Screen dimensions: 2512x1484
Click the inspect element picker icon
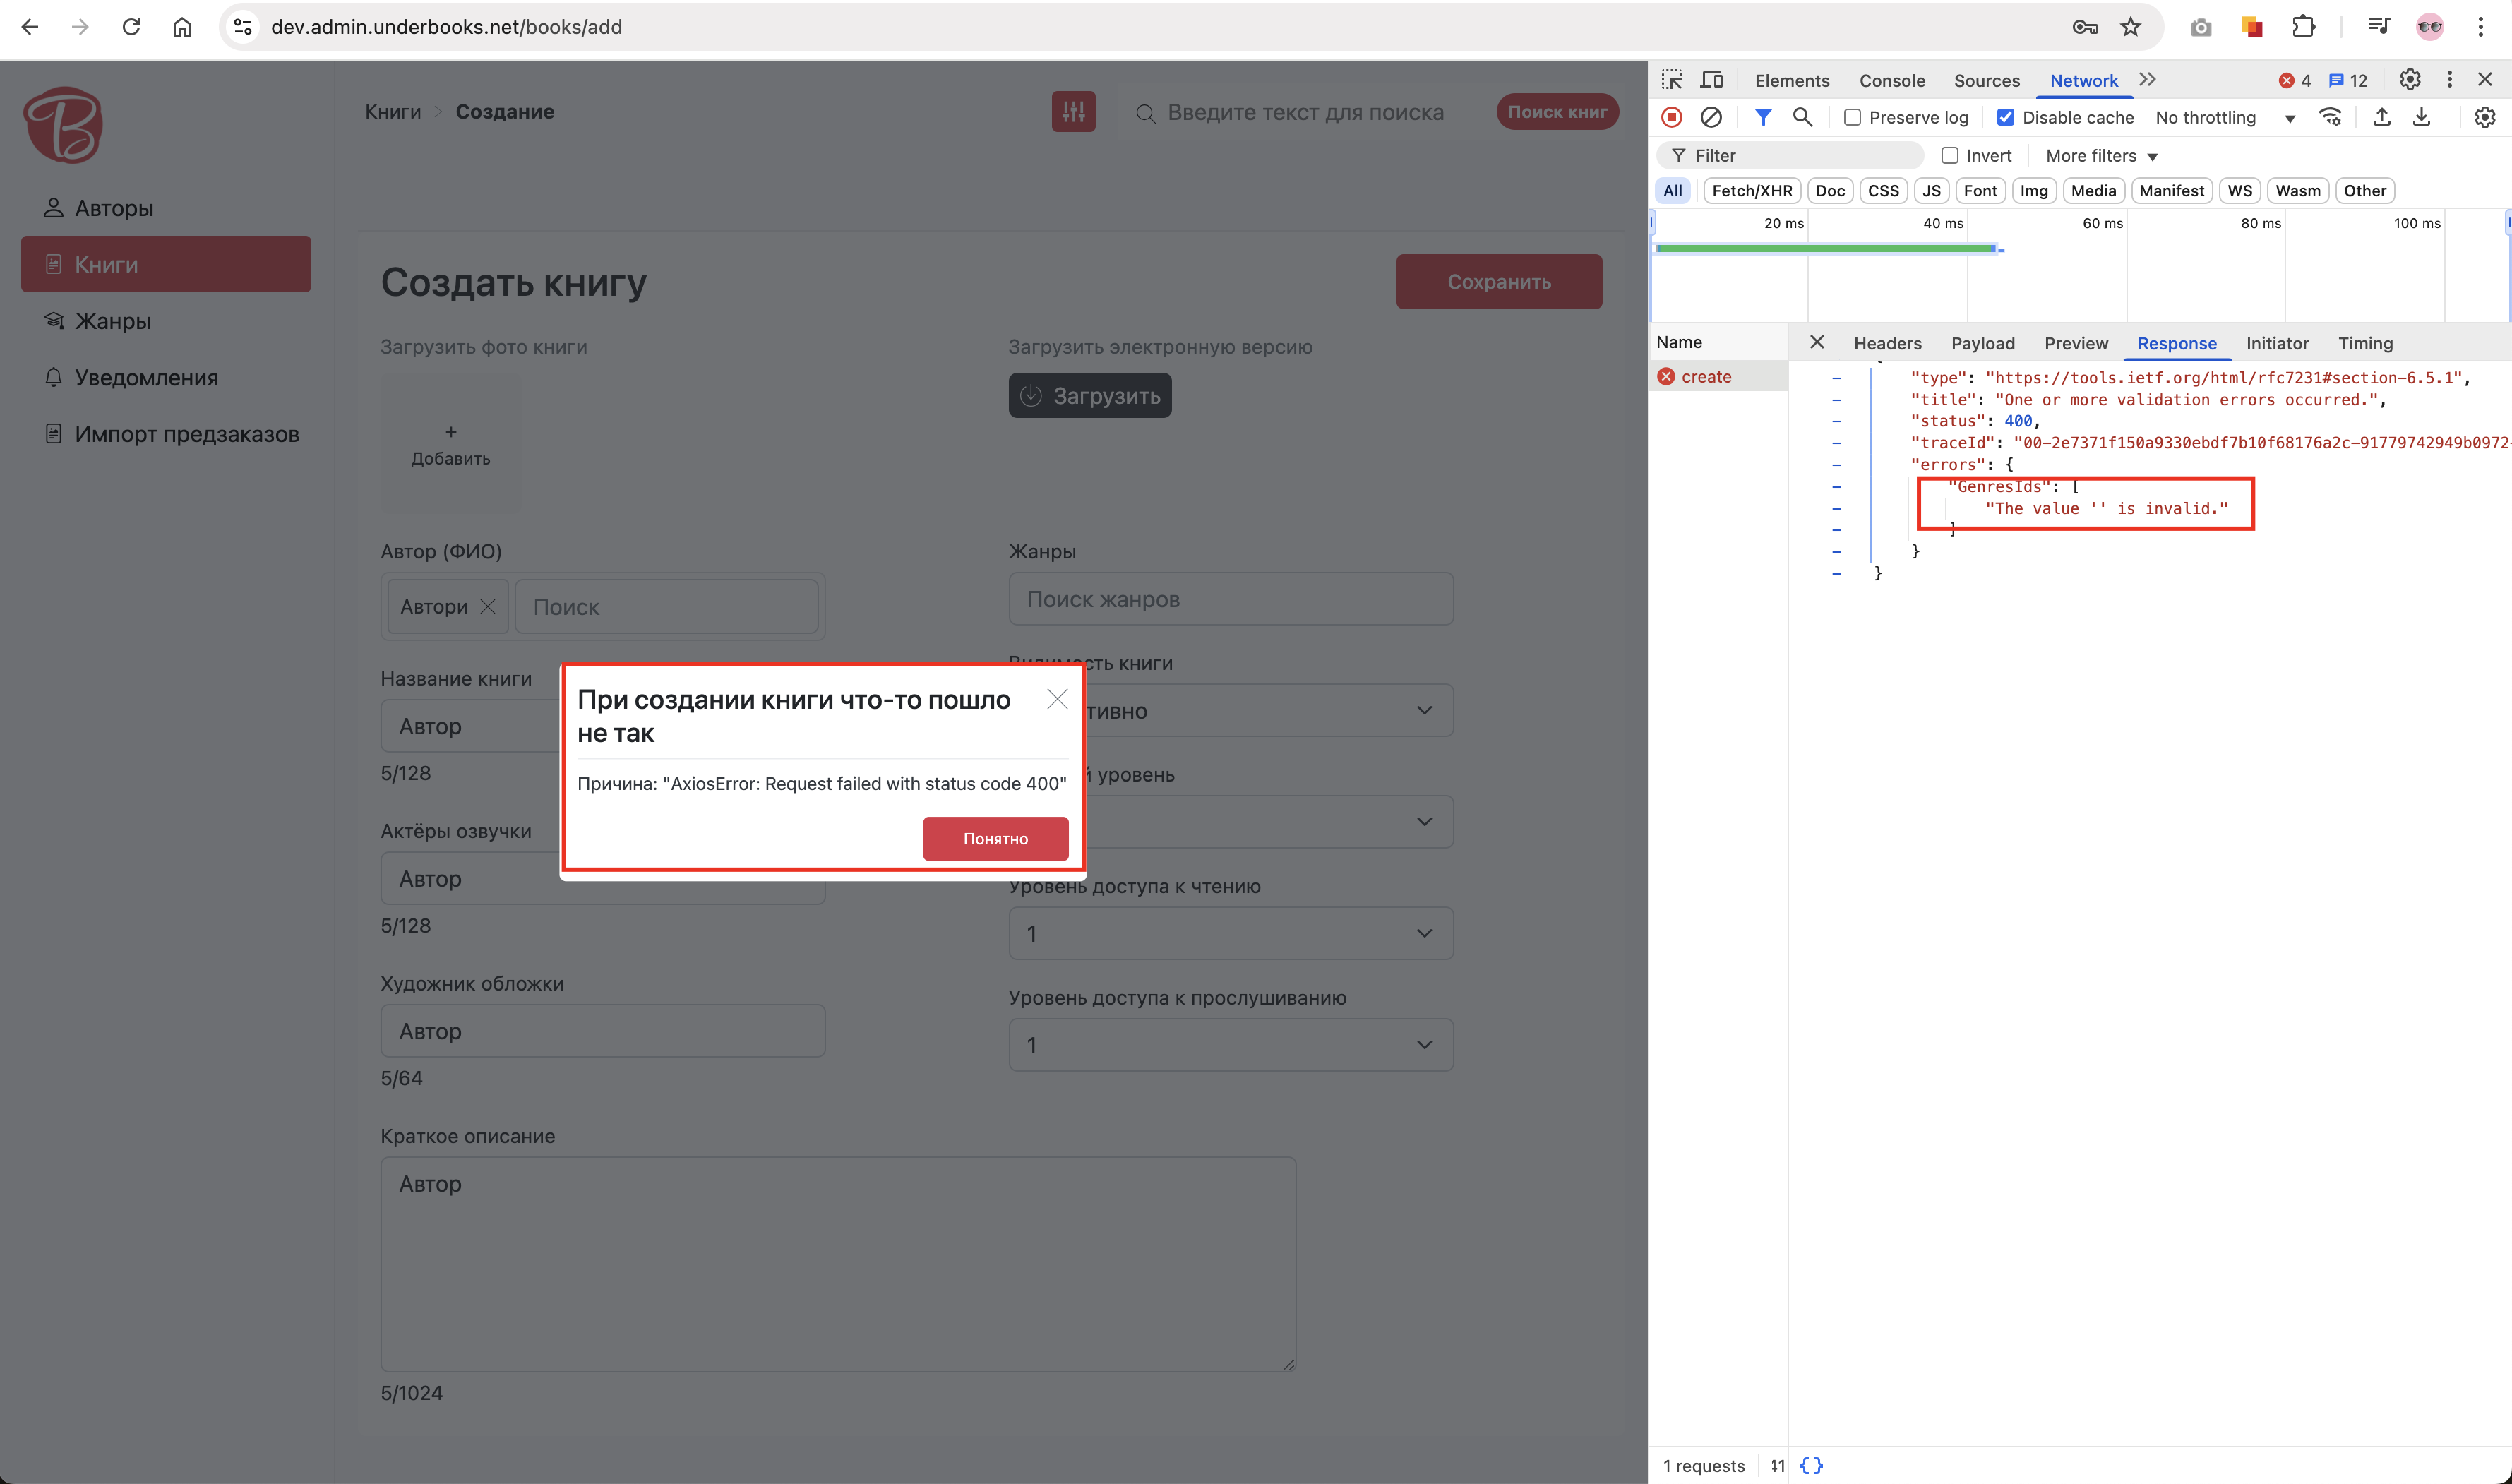1672,80
